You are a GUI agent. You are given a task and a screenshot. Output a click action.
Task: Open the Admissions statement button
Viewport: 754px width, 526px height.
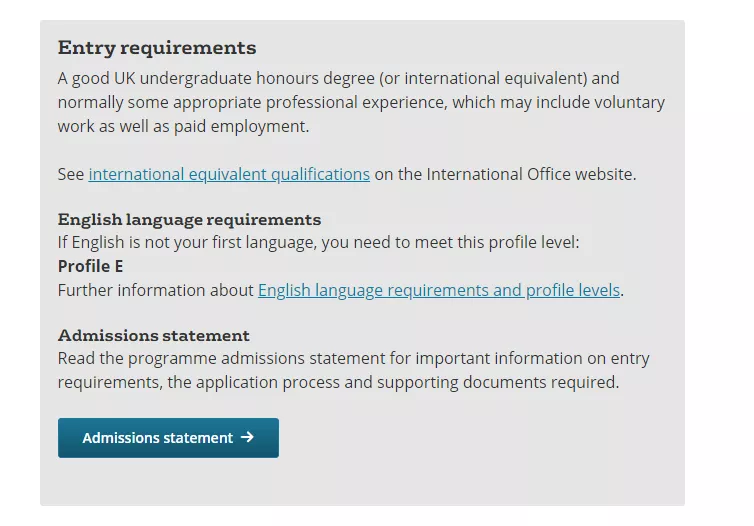(168, 438)
